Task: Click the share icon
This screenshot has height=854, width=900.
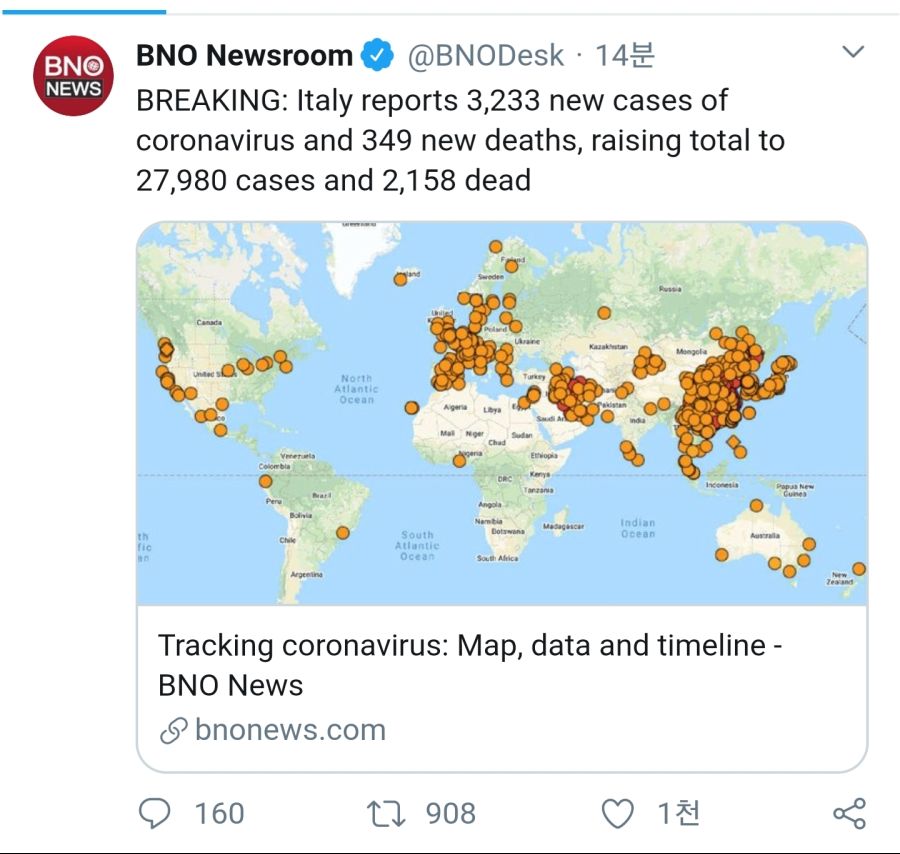Action: point(849,813)
